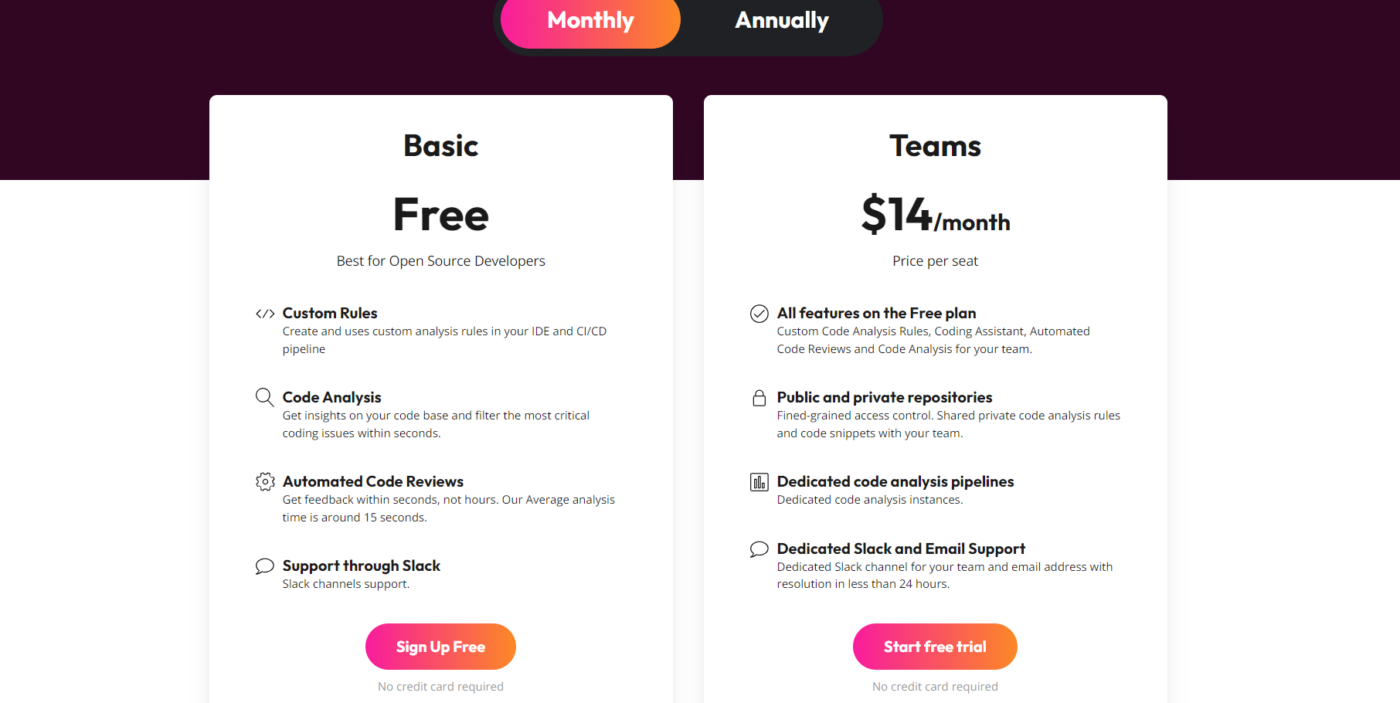Click the Support through Slack chat bubble icon

tap(265, 566)
